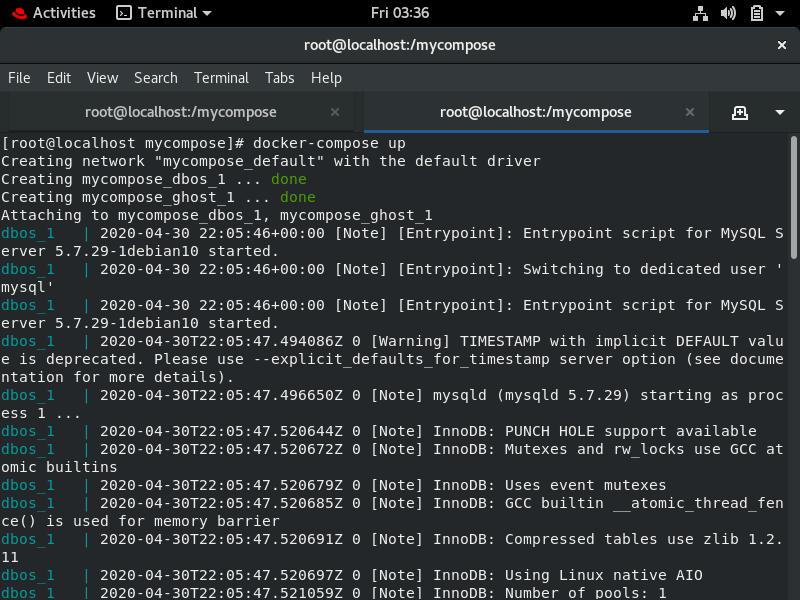Open a new terminal tab with the plus icon

[738, 112]
